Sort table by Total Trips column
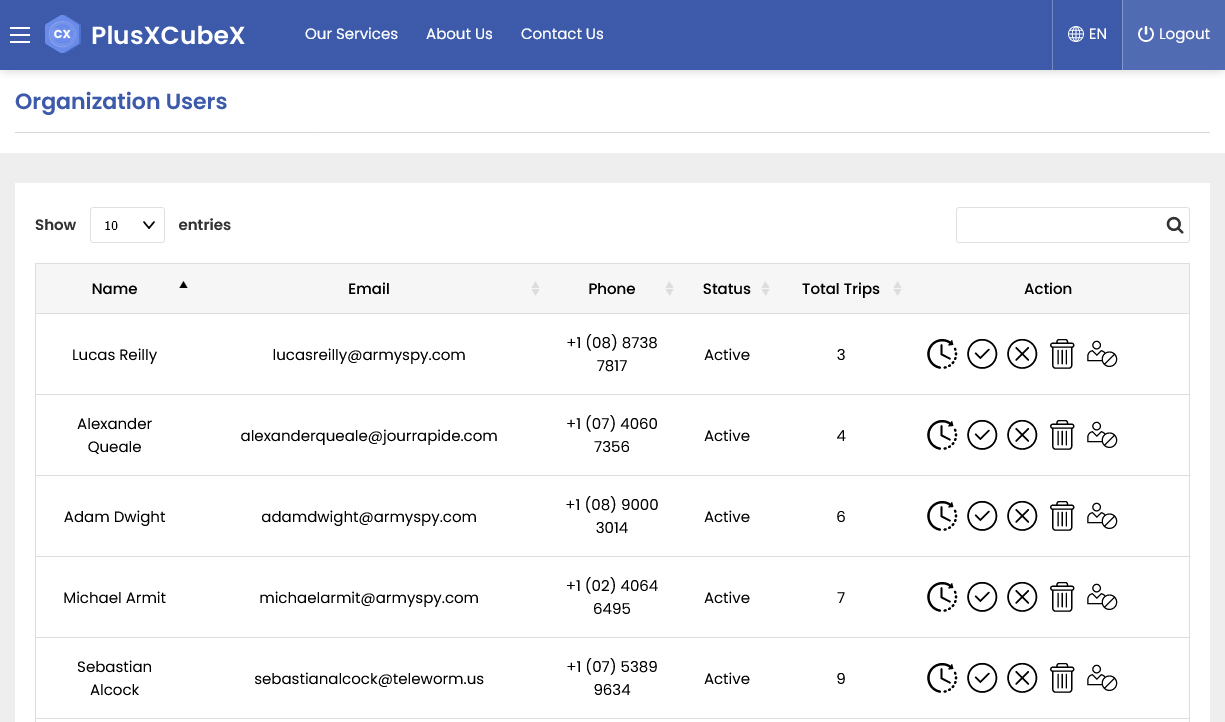1225x722 pixels. tap(841, 289)
